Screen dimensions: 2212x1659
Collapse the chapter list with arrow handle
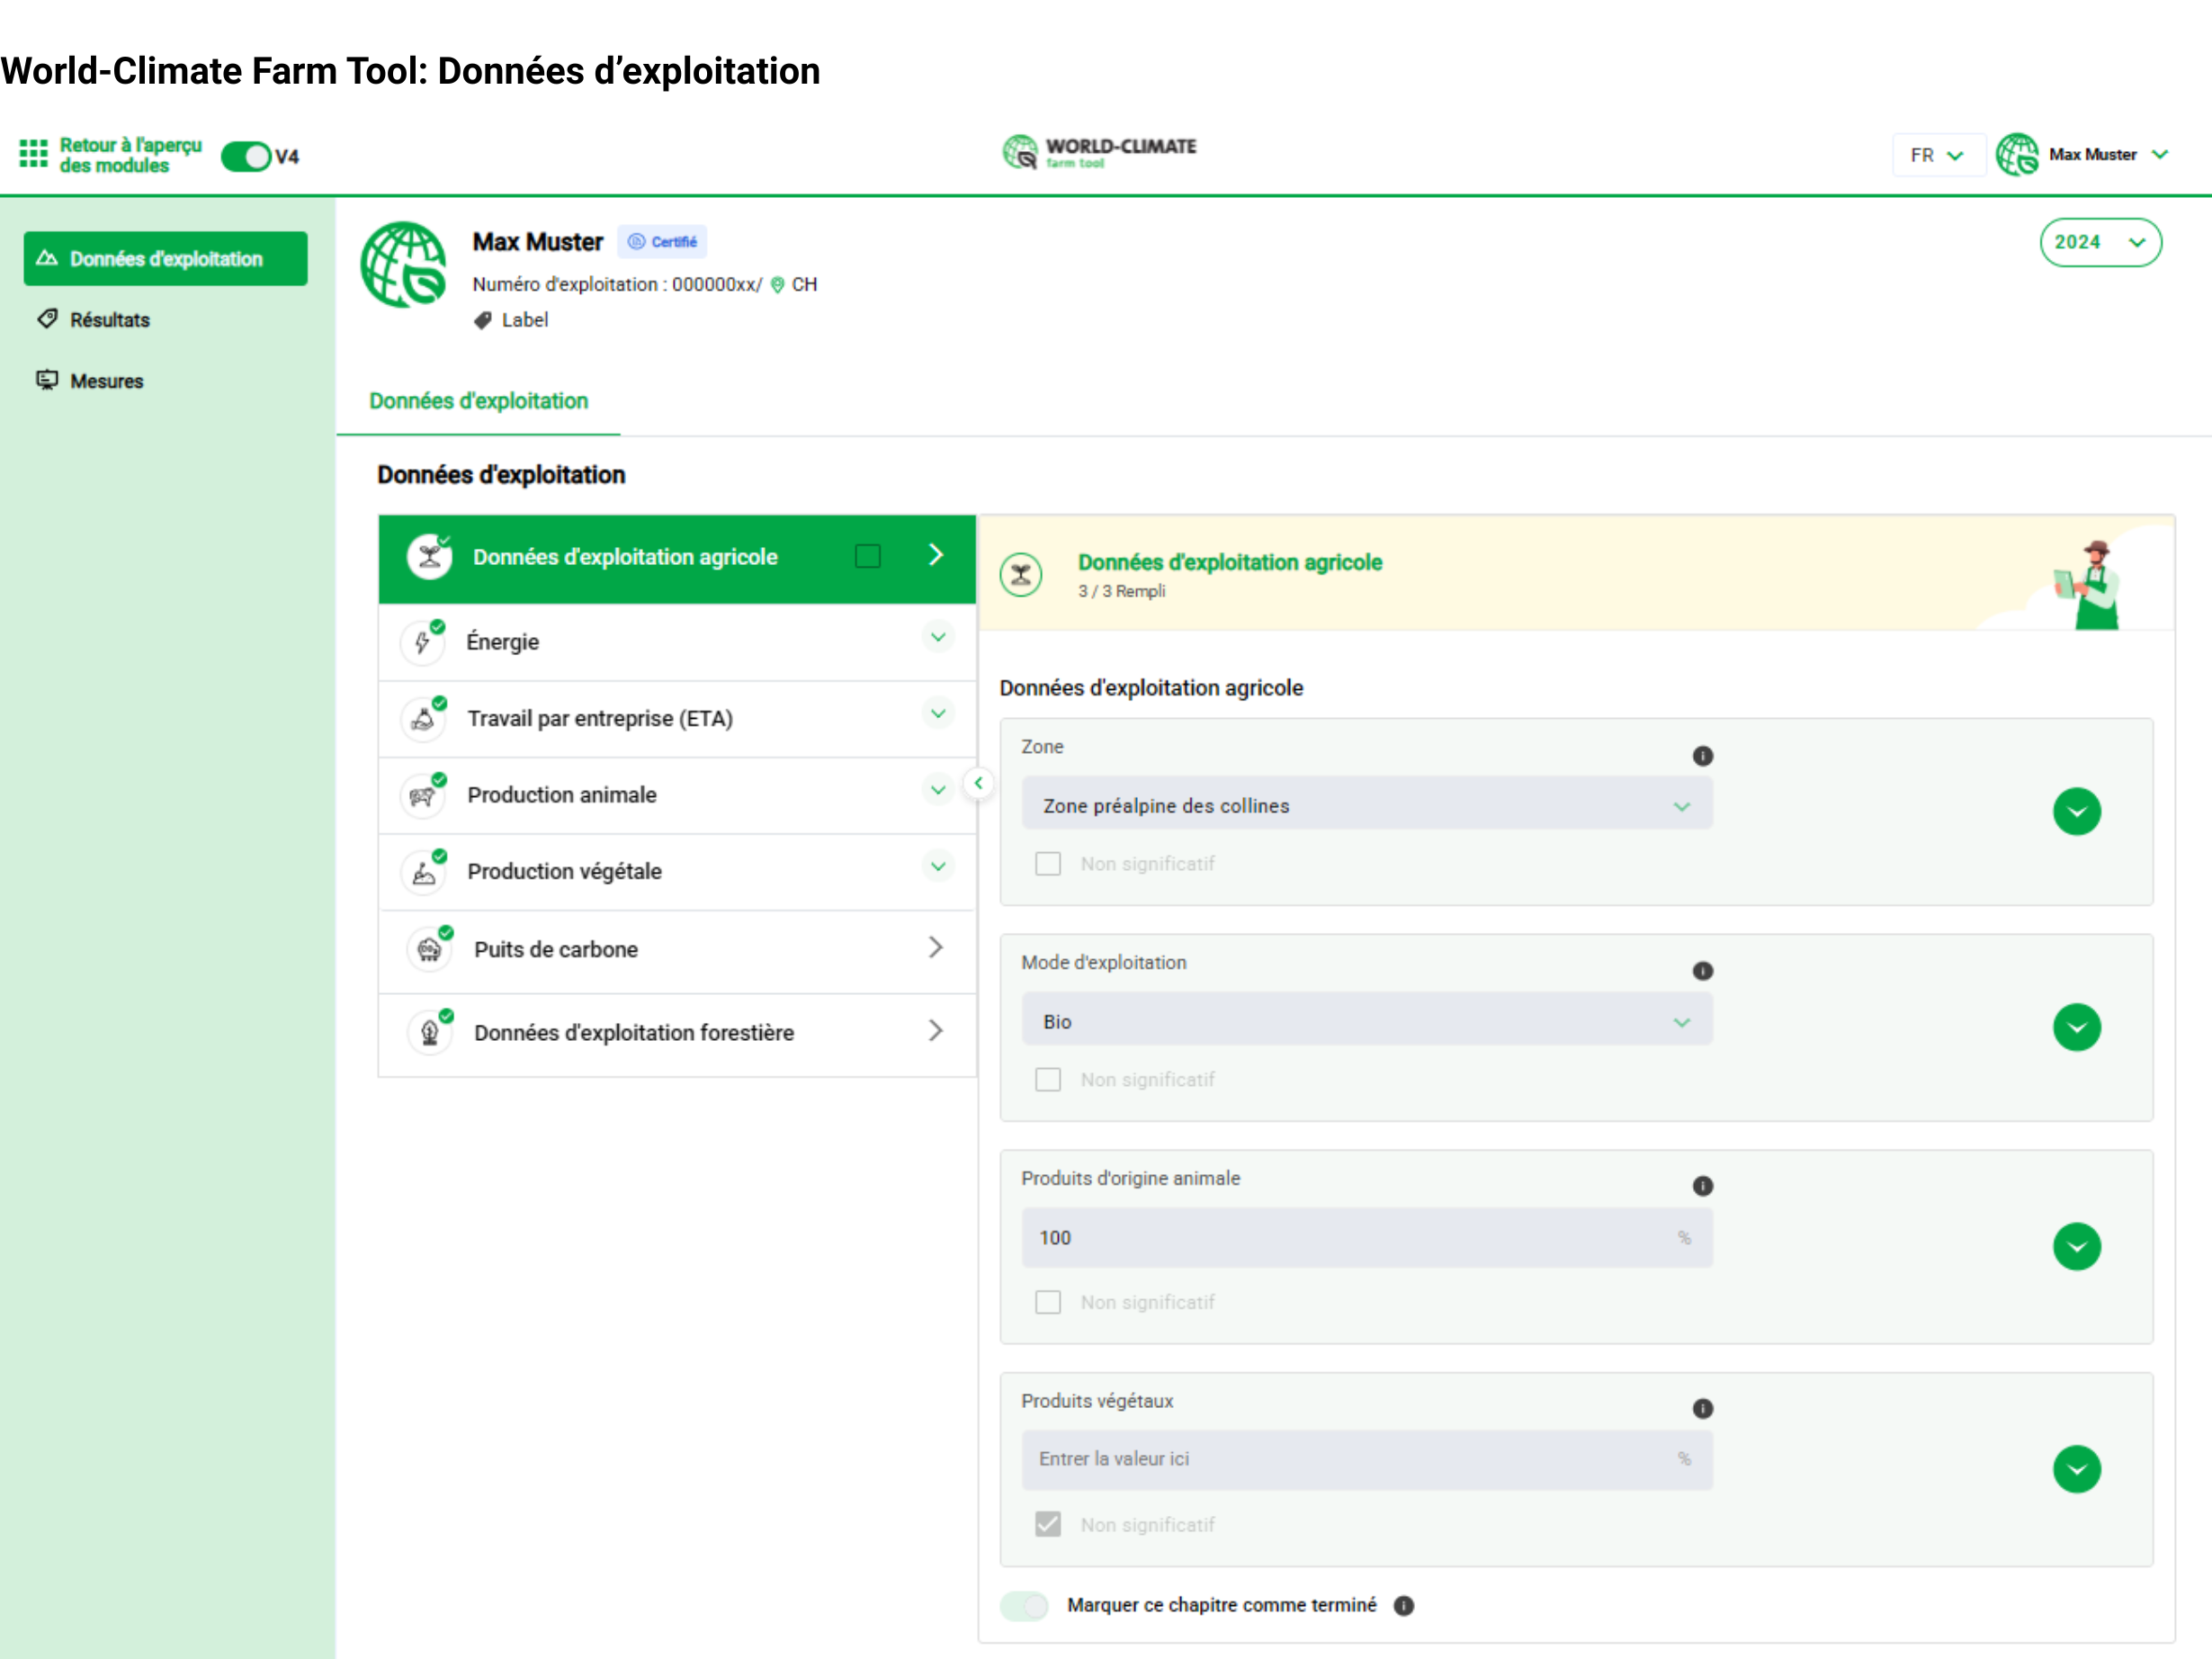coord(978,783)
